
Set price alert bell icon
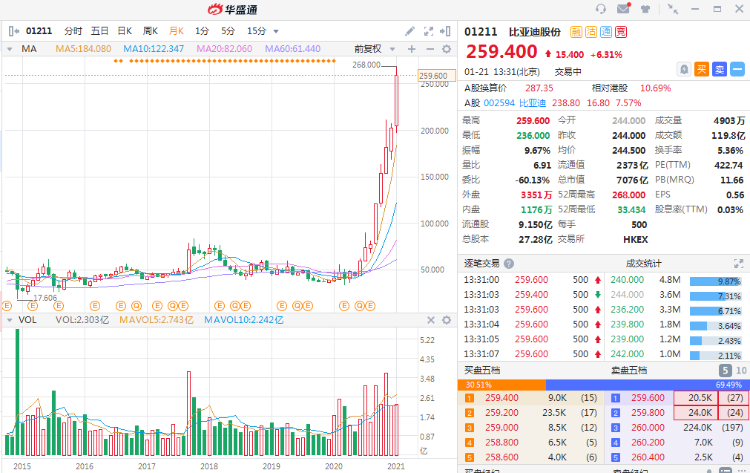pos(684,69)
